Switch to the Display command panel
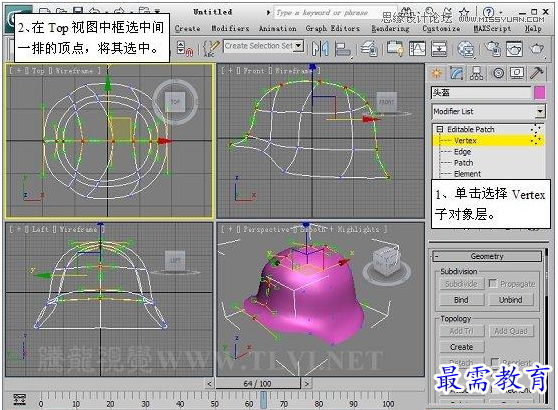558x410 pixels. (517, 73)
